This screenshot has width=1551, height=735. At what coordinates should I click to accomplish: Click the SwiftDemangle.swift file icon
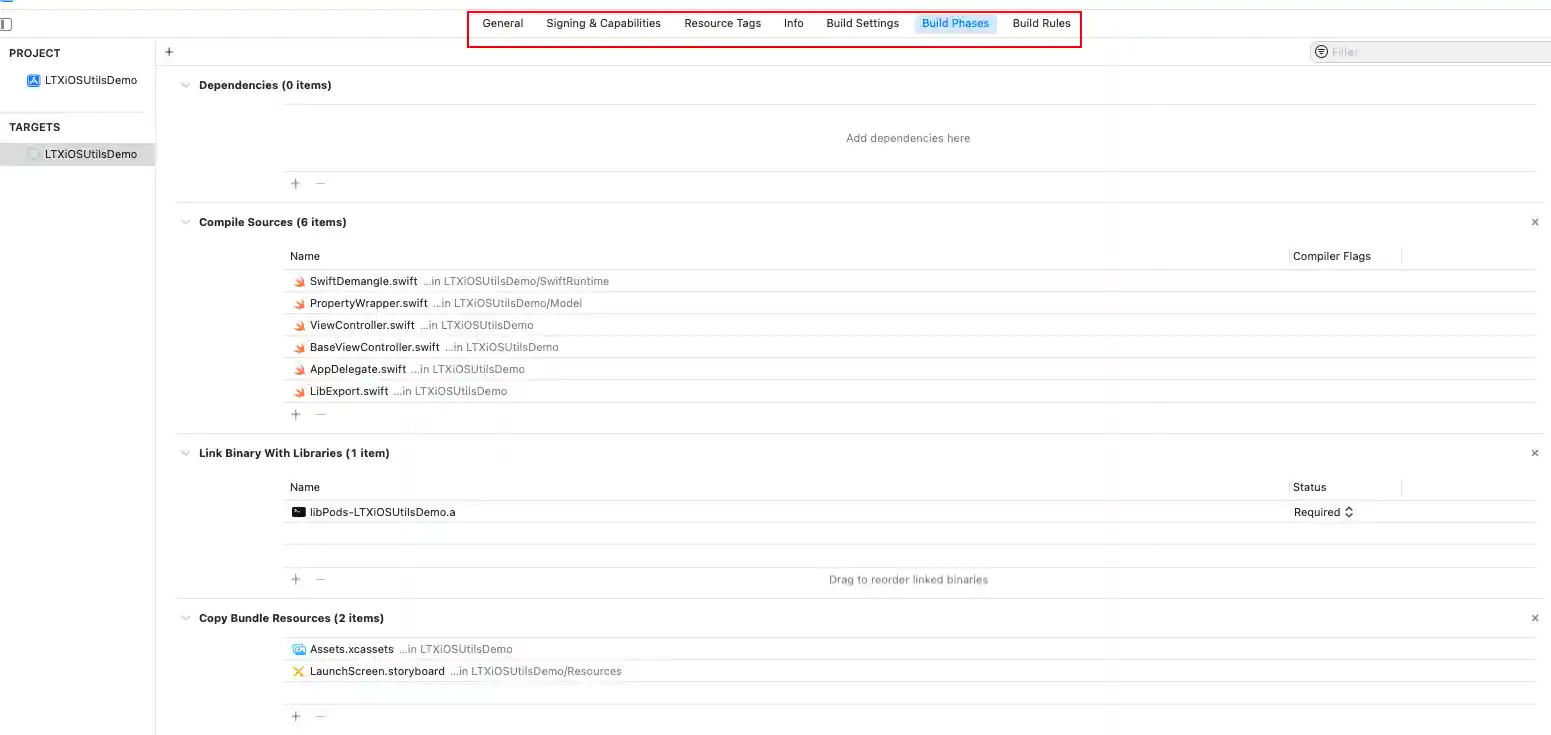[x=299, y=282]
